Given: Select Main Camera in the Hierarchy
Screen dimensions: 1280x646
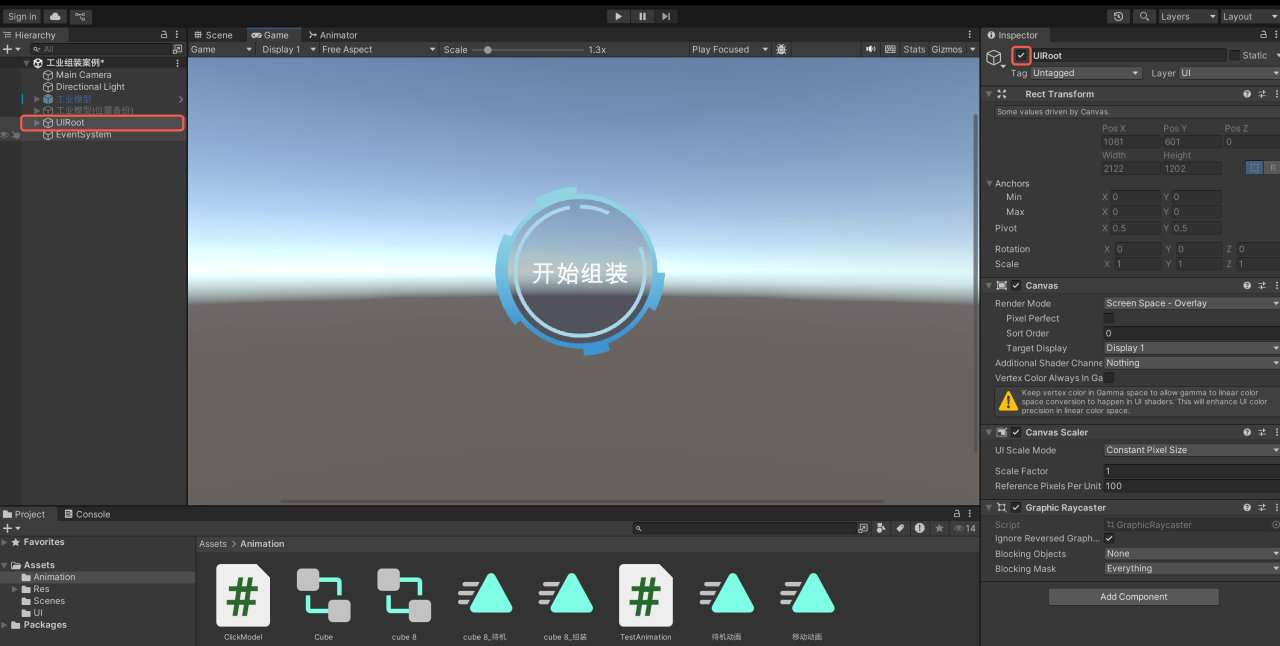Looking at the screenshot, I should (x=84, y=75).
